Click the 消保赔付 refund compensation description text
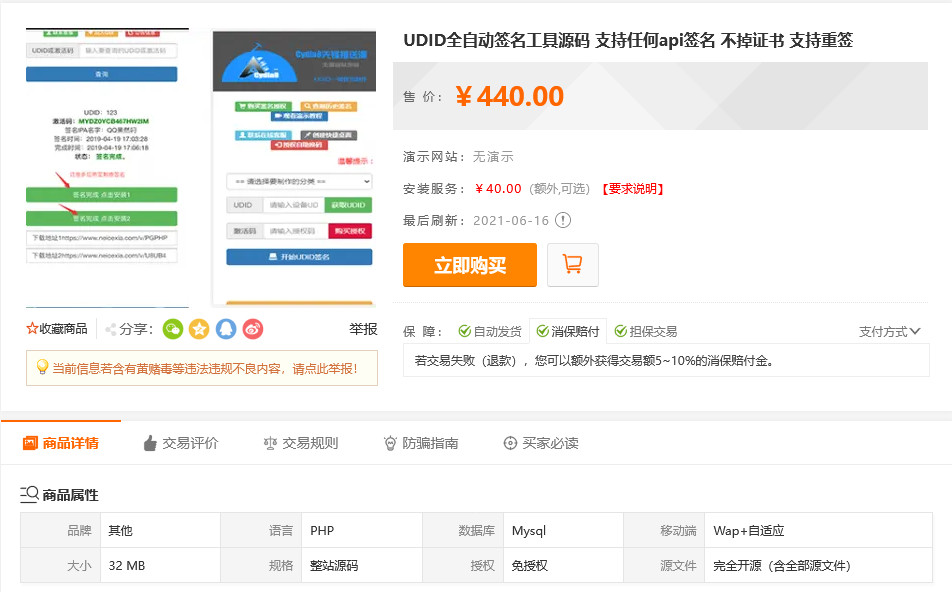Image resolution: width=952 pixels, height=592 pixels. [594, 361]
